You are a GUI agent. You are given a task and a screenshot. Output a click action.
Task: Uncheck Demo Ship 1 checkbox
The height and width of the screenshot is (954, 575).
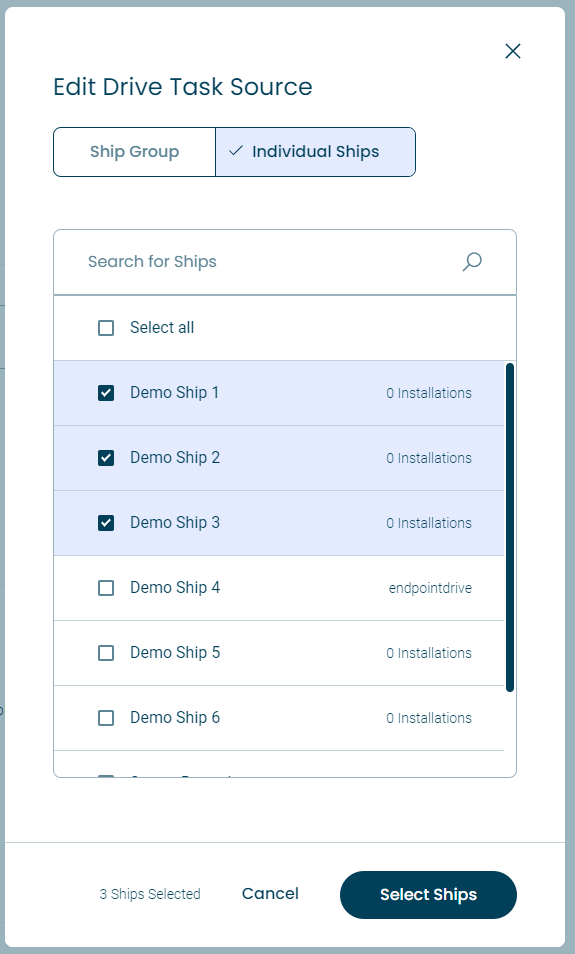[106, 393]
